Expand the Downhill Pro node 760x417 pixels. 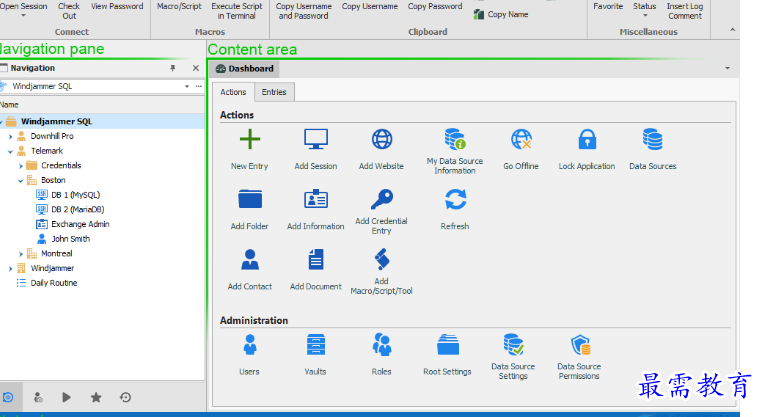pyautogui.click(x=10, y=137)
